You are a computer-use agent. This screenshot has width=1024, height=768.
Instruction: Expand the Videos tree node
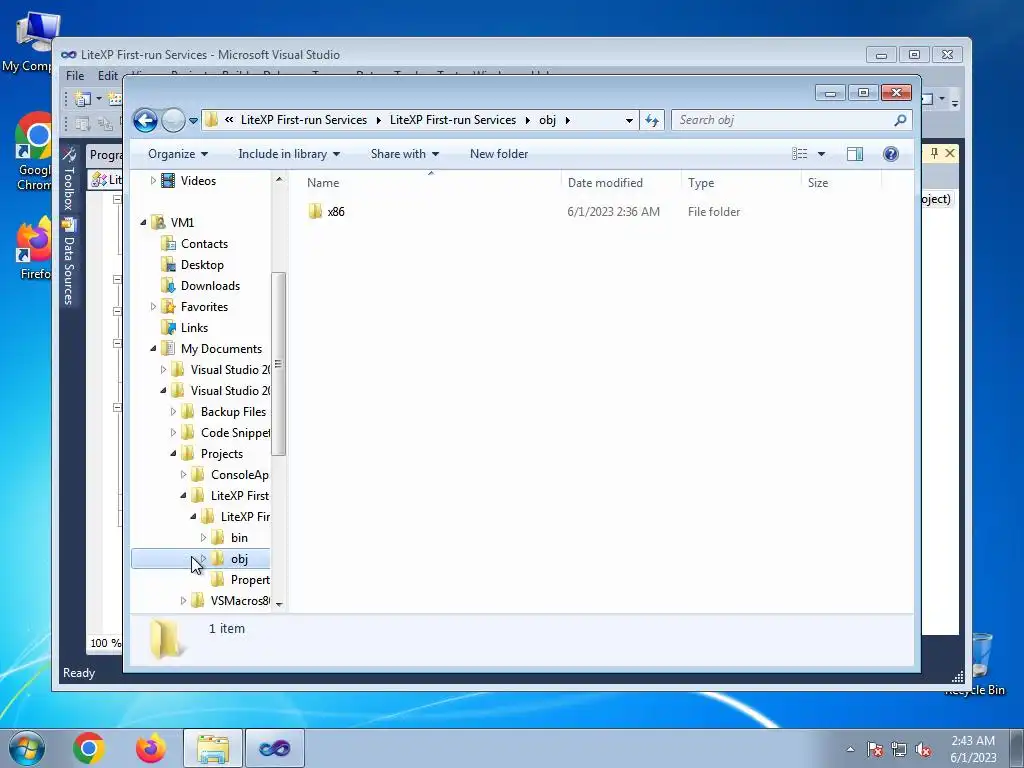coord(153,180)
